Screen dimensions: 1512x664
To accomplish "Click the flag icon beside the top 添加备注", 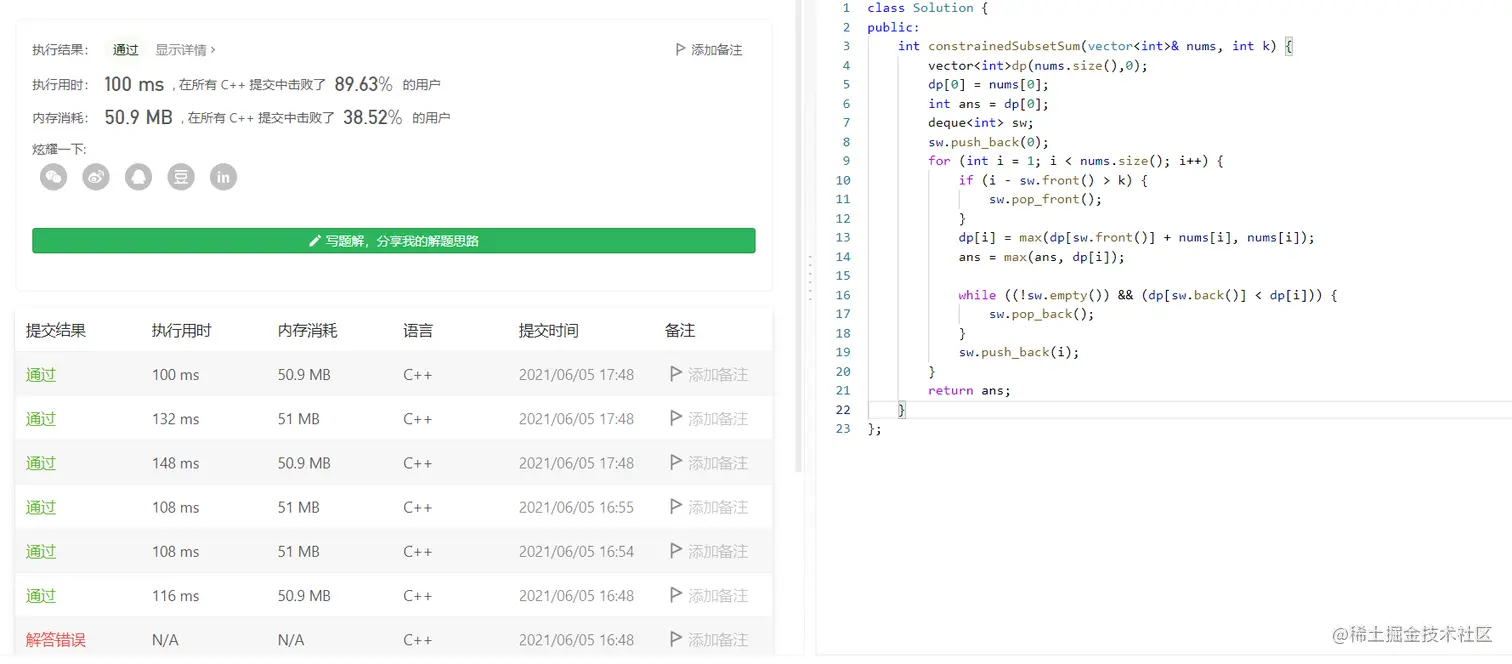I will 680,49.
